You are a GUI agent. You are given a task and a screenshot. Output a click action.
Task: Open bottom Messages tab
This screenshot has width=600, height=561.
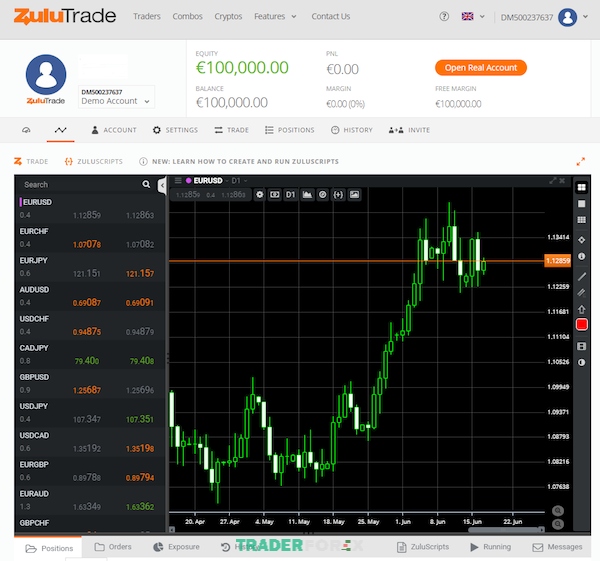point(558,547)
